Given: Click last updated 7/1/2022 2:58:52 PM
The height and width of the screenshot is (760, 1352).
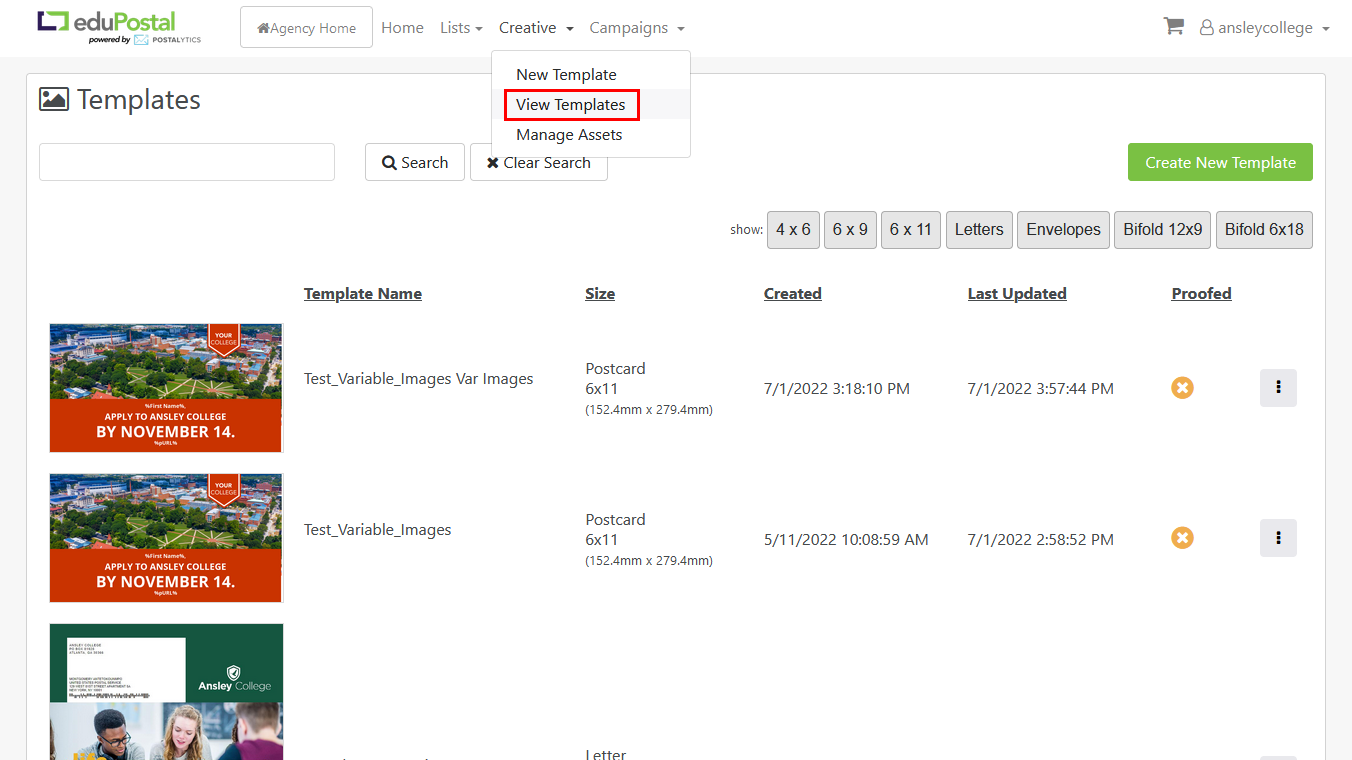Looking at the screenshot, I should pyautogui.click(x=1041, y=540).
